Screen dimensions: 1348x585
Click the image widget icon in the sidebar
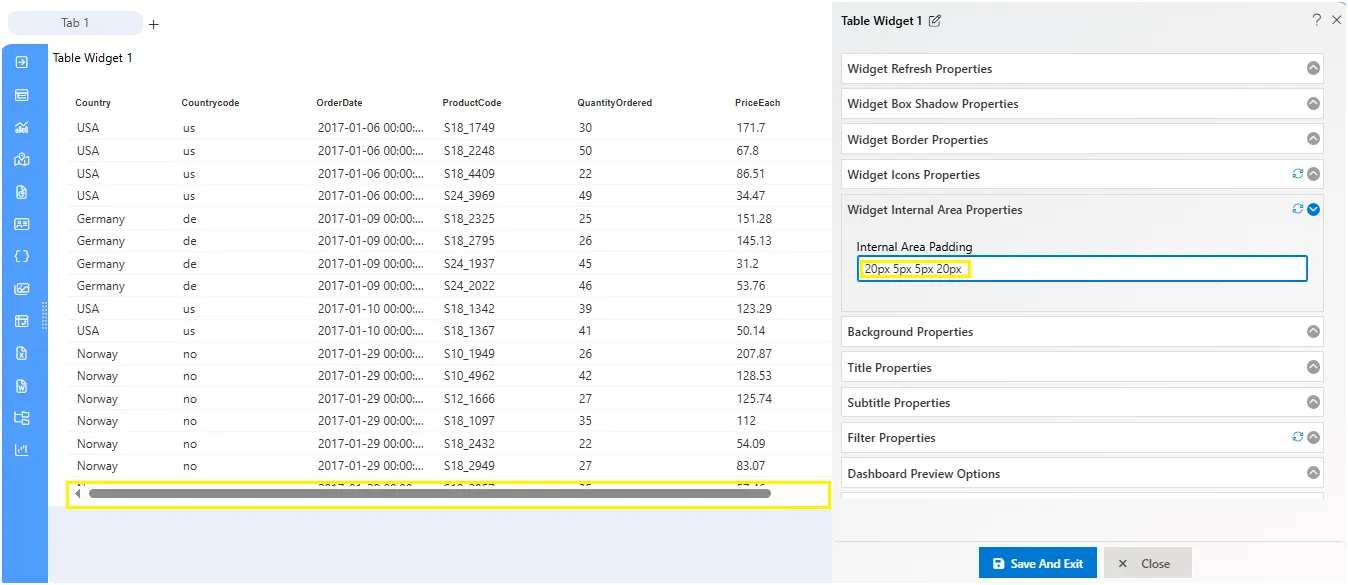(x=22, y=289)
